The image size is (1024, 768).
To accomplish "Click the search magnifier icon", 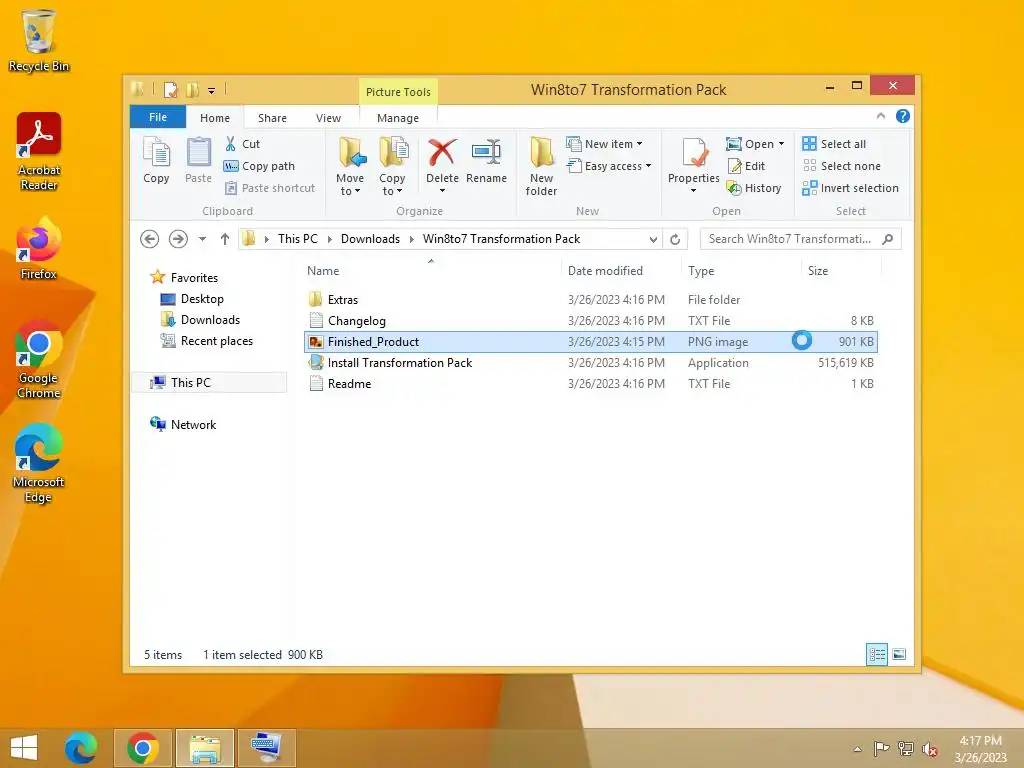I will pos(888,239).
